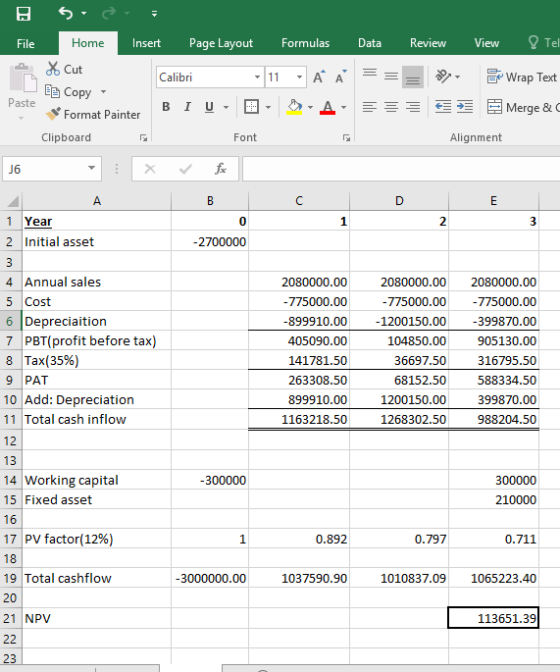The width and height of the screenshot is (560, 672).
Task: Switch to the Review tab
Action: (428, 43)
